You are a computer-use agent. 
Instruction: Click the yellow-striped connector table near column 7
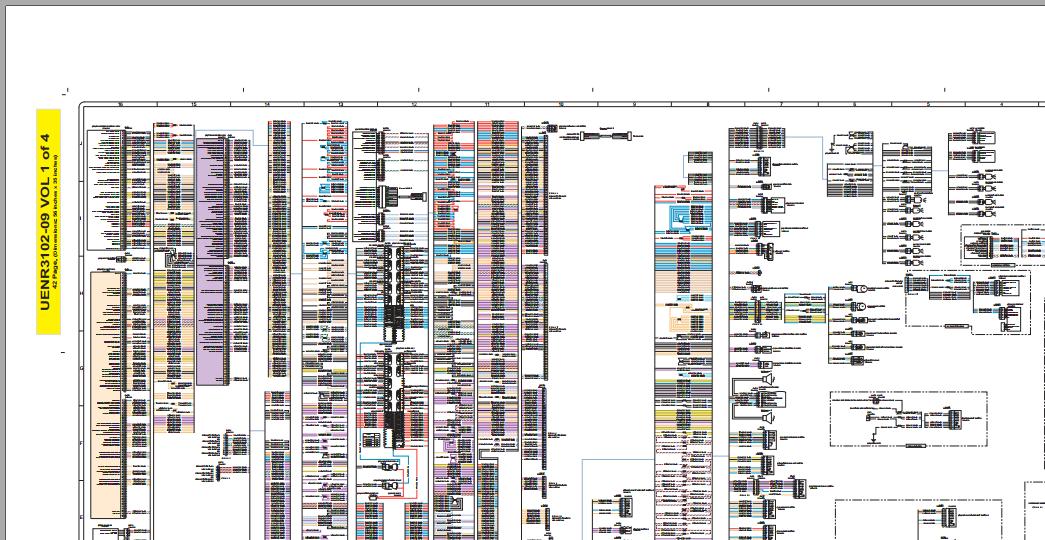[804, 309]
